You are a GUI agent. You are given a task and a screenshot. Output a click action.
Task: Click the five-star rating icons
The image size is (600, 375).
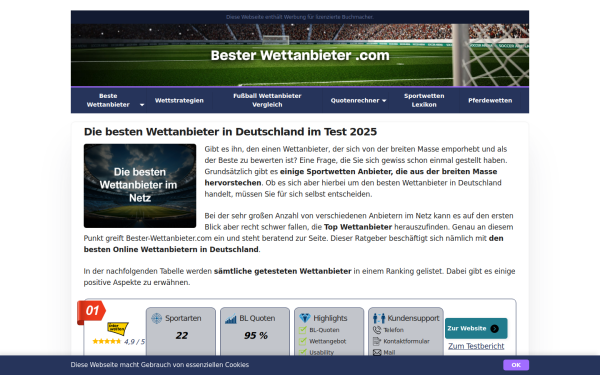coord(107,341)
